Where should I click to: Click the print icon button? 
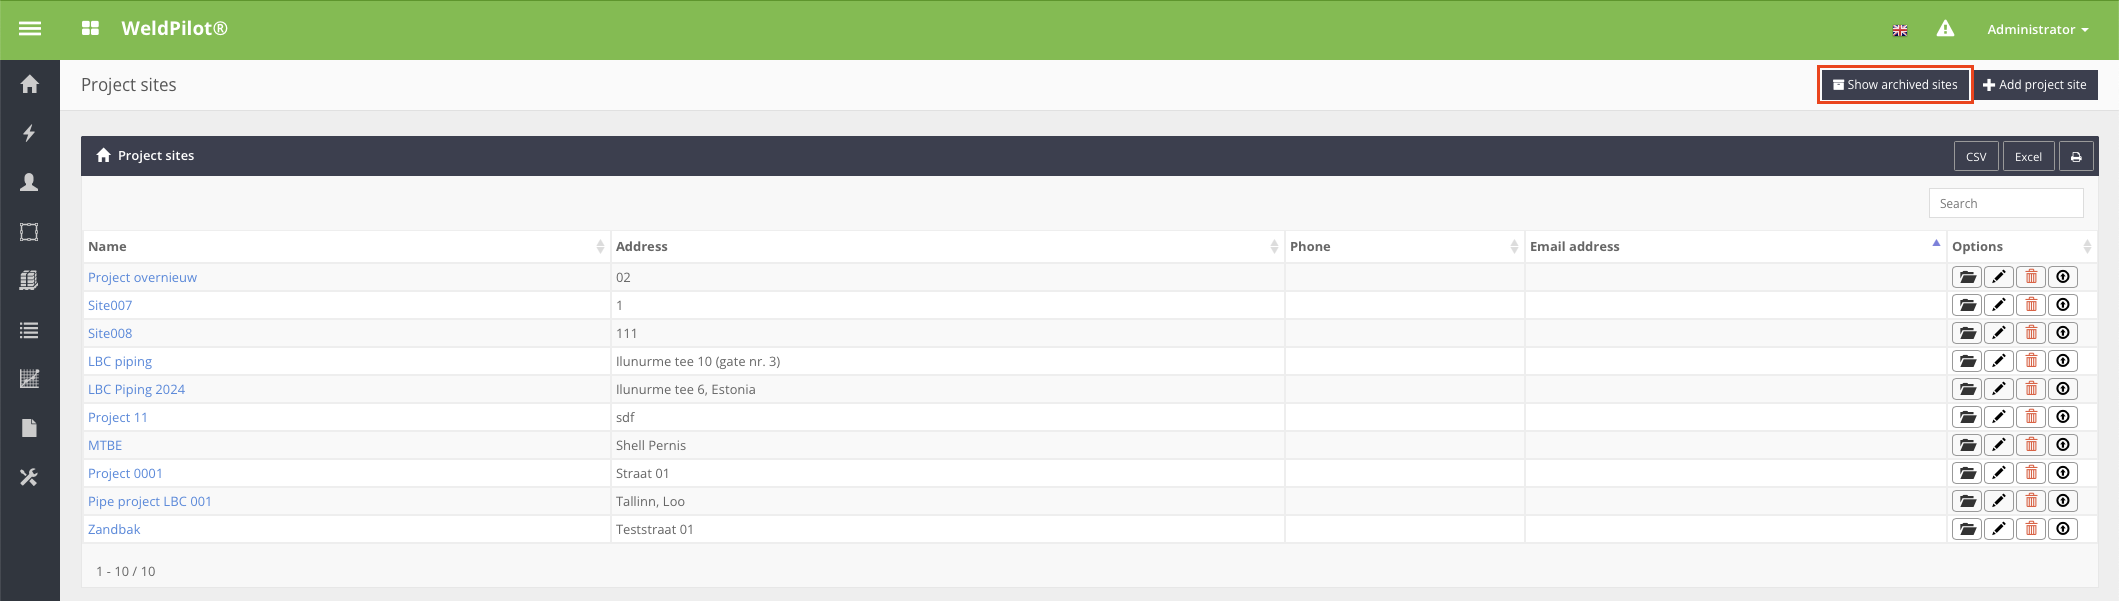[2076, 157]
